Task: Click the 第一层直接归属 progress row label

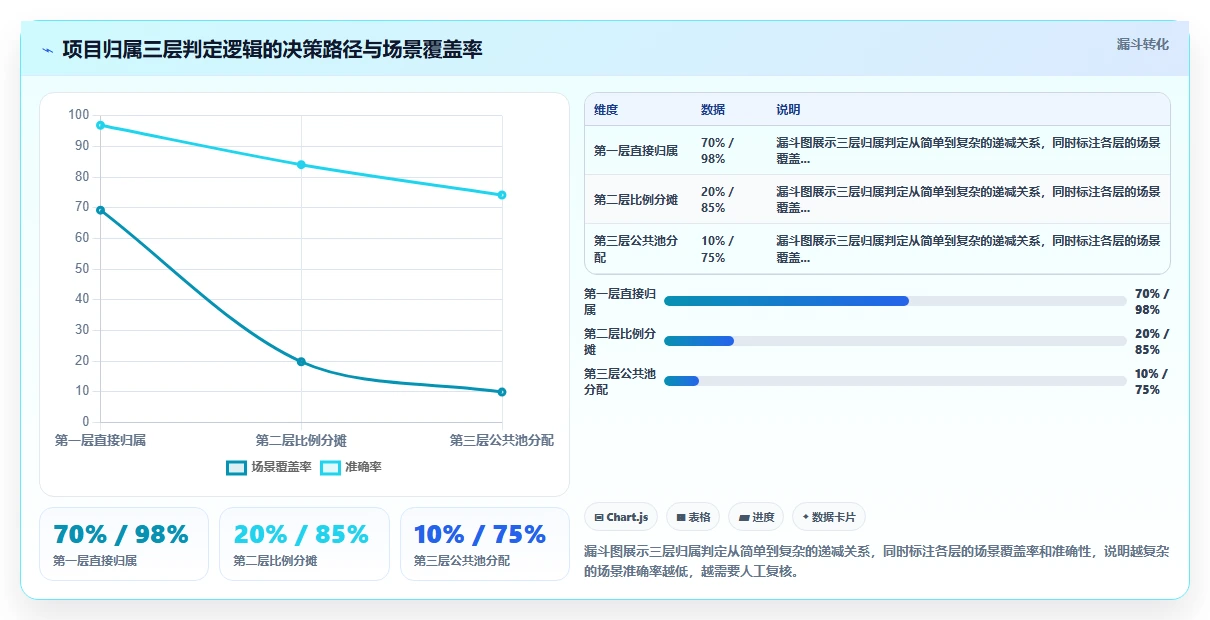Action: tap(620, 302)
